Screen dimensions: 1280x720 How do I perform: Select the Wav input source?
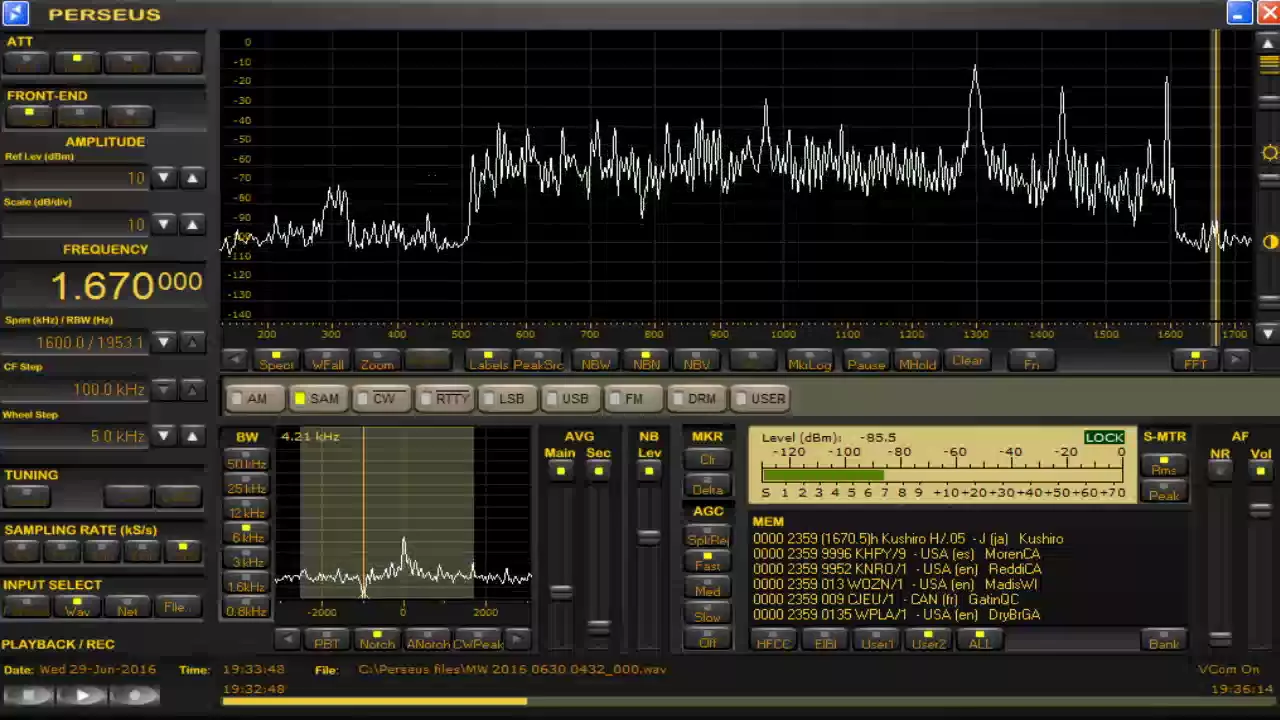point(77,608)
